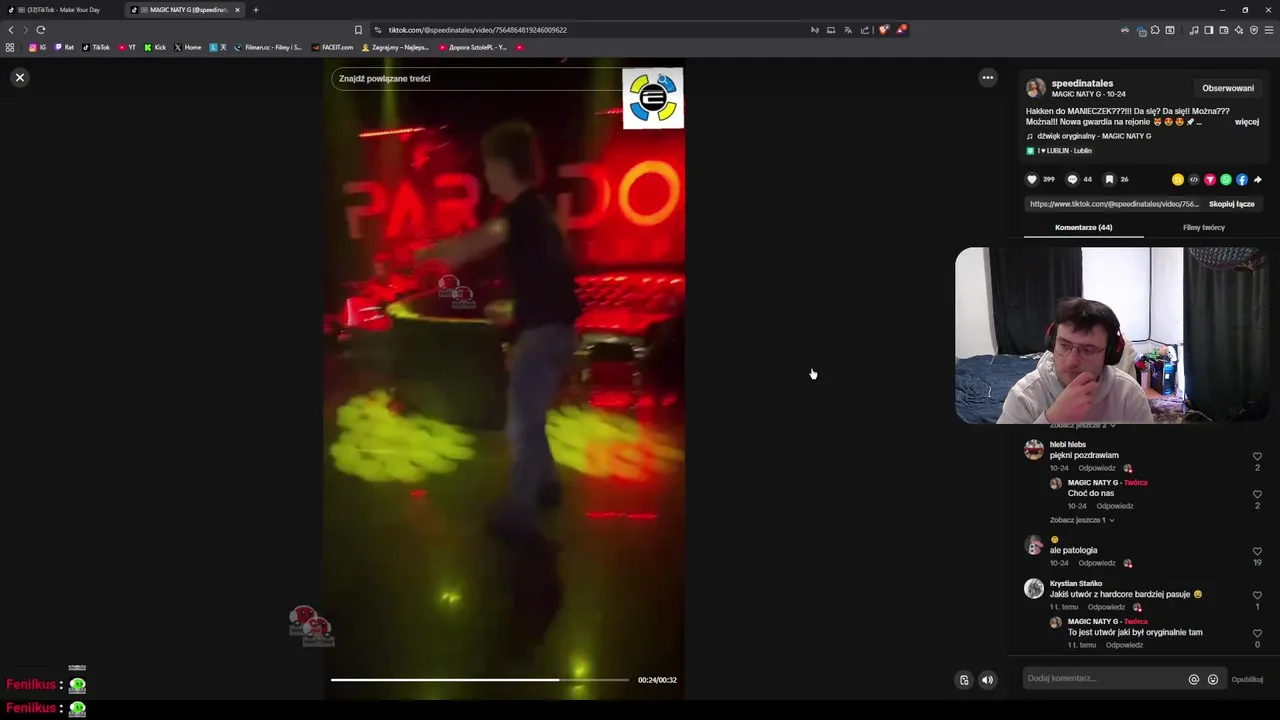Seek on the video progress bar

480,680
